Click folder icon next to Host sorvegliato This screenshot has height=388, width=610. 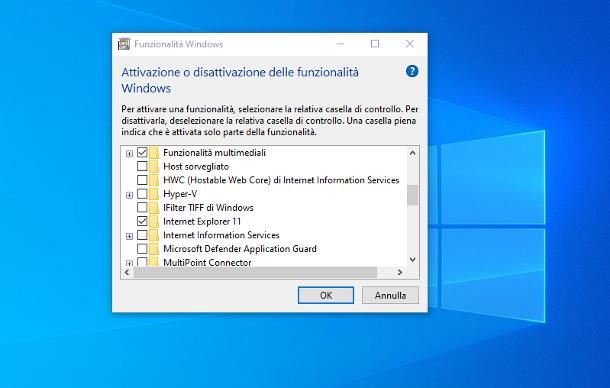pyautogui.click(x=154, y=167)
